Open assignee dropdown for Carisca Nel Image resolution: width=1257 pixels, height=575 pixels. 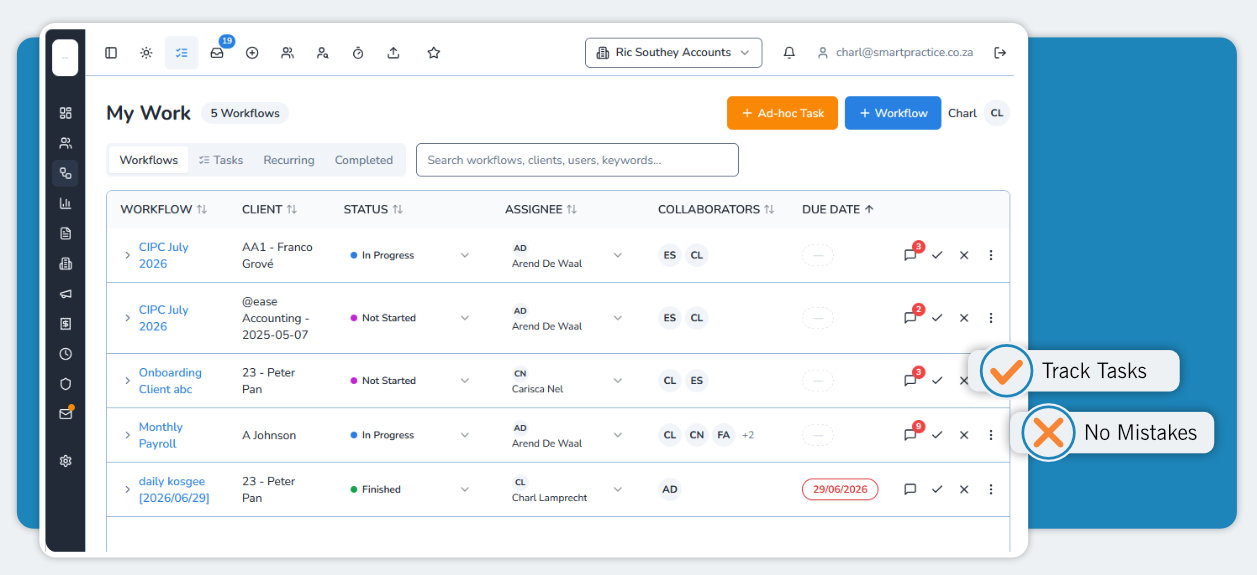click(617, 381)
